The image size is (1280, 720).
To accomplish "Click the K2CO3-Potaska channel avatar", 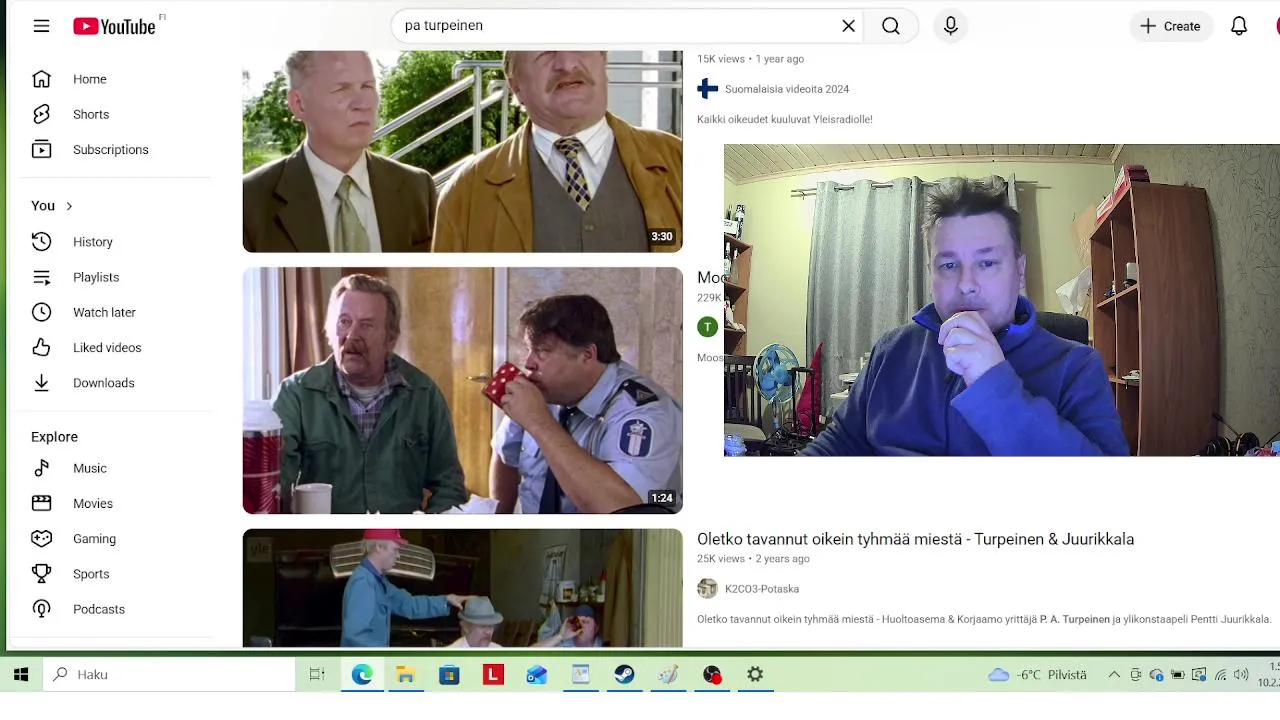I will point(708,589).
